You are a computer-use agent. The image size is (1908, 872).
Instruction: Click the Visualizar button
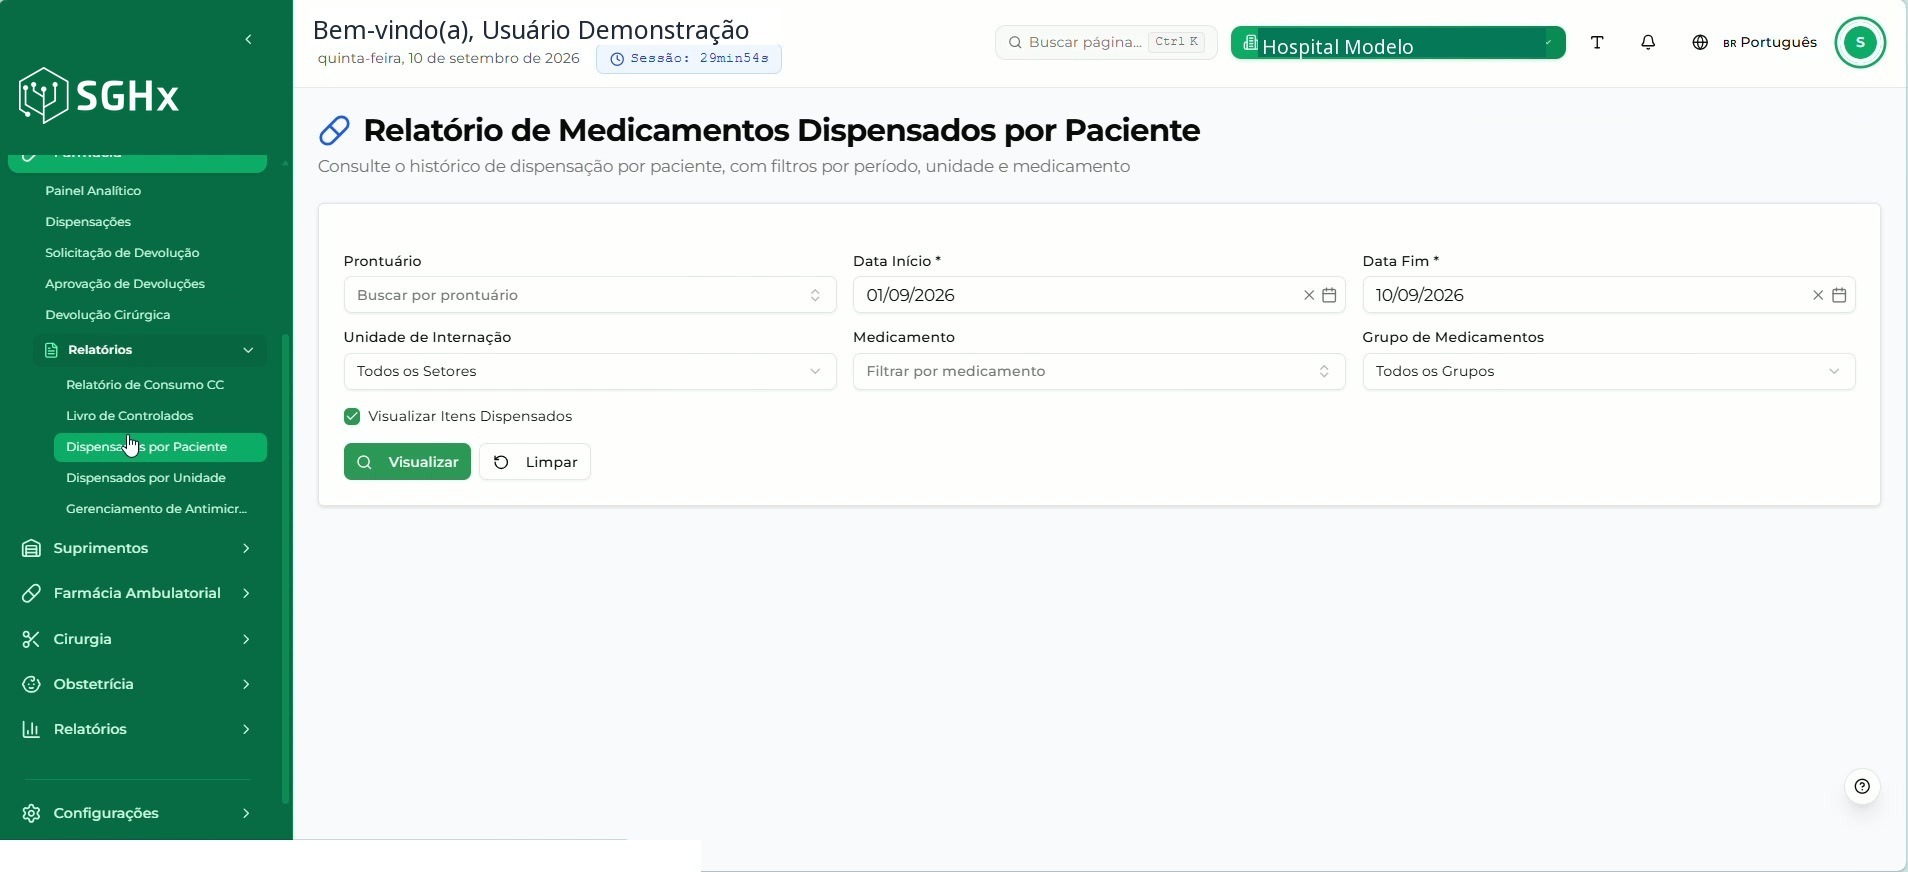pos(407,462)
